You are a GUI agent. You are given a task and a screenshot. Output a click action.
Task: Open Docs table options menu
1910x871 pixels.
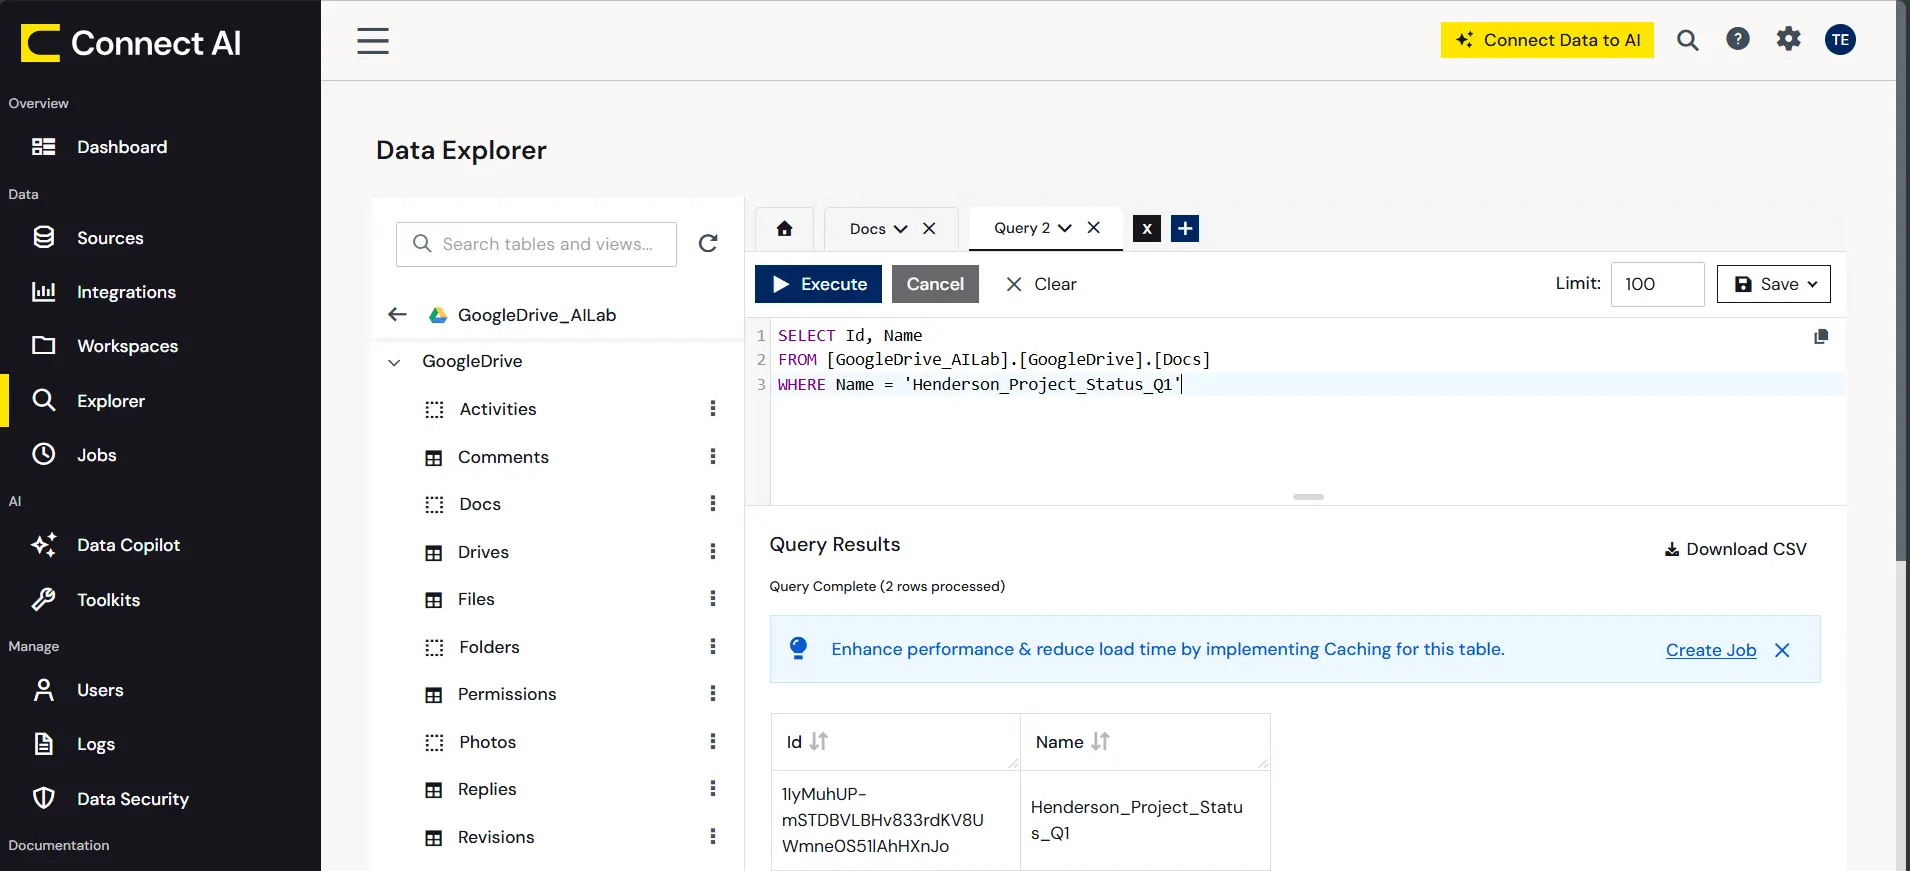[x=713, y=503]
